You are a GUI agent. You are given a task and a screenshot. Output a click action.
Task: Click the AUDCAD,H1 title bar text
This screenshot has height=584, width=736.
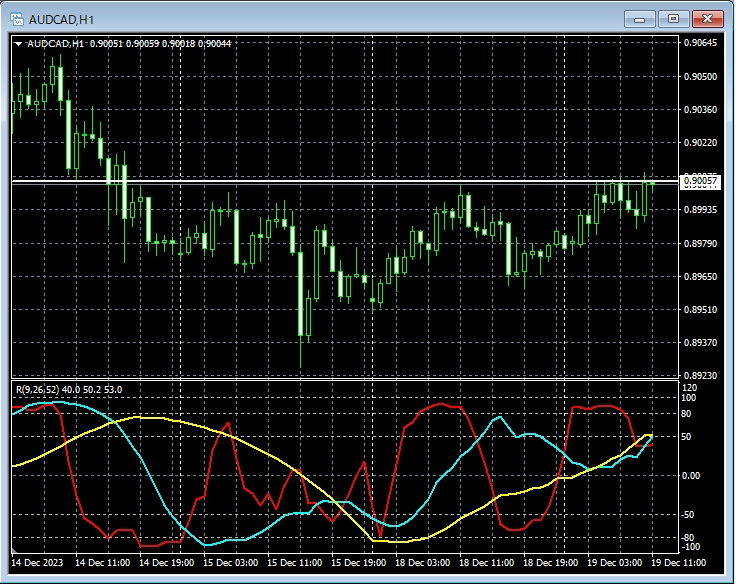pos(64,18)
